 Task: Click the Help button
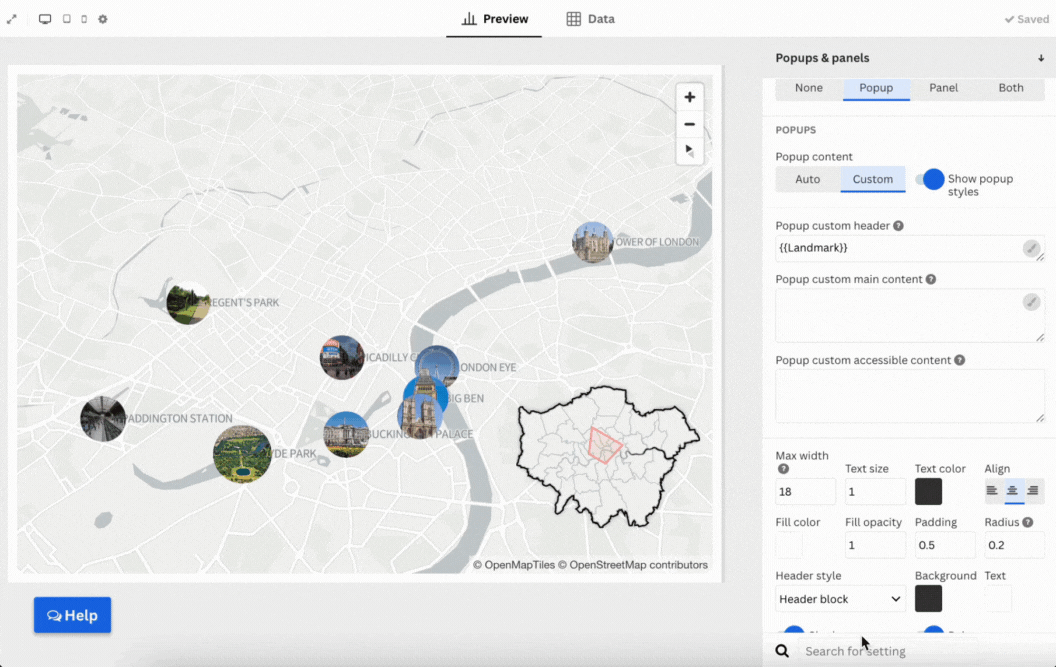click(72, 615)
